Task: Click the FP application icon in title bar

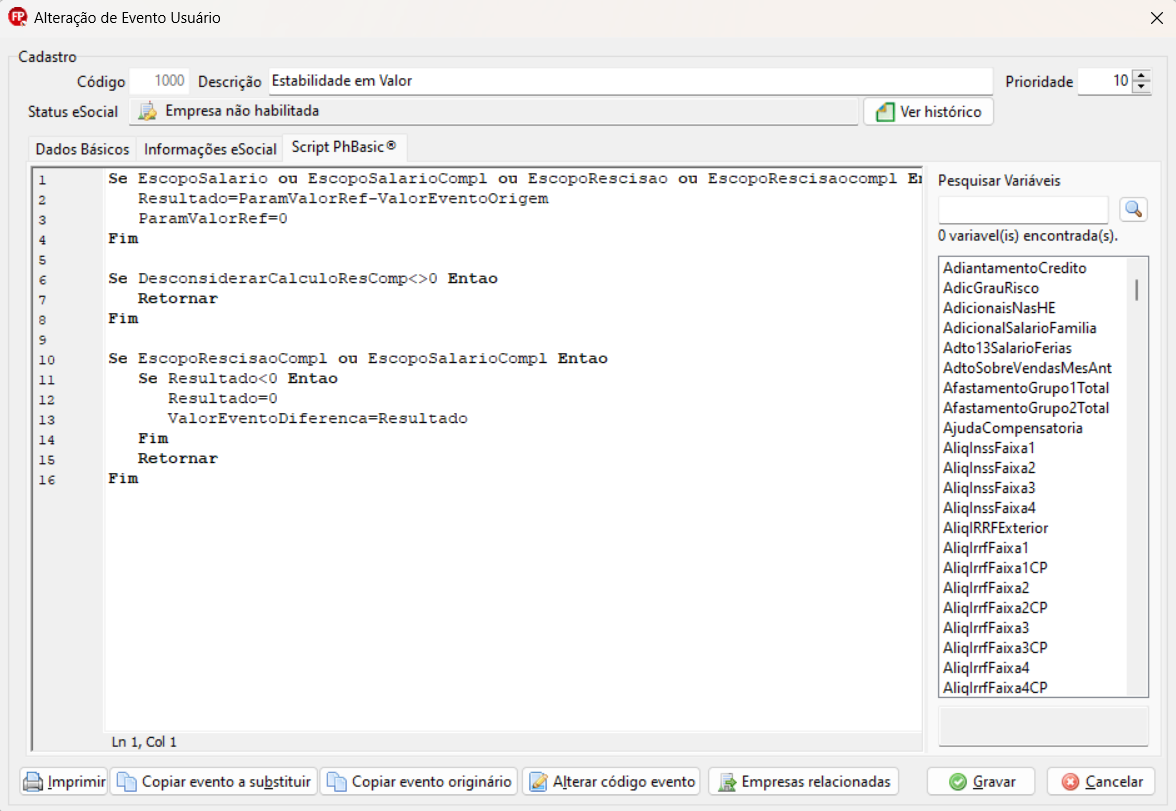Action: [x=17, y=17]
